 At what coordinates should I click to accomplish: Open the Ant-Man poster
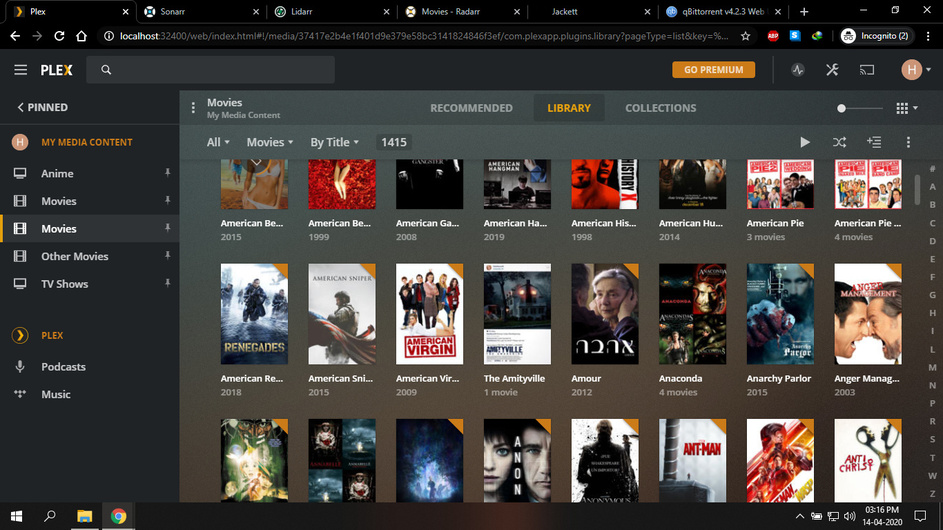tap(692, 461)
